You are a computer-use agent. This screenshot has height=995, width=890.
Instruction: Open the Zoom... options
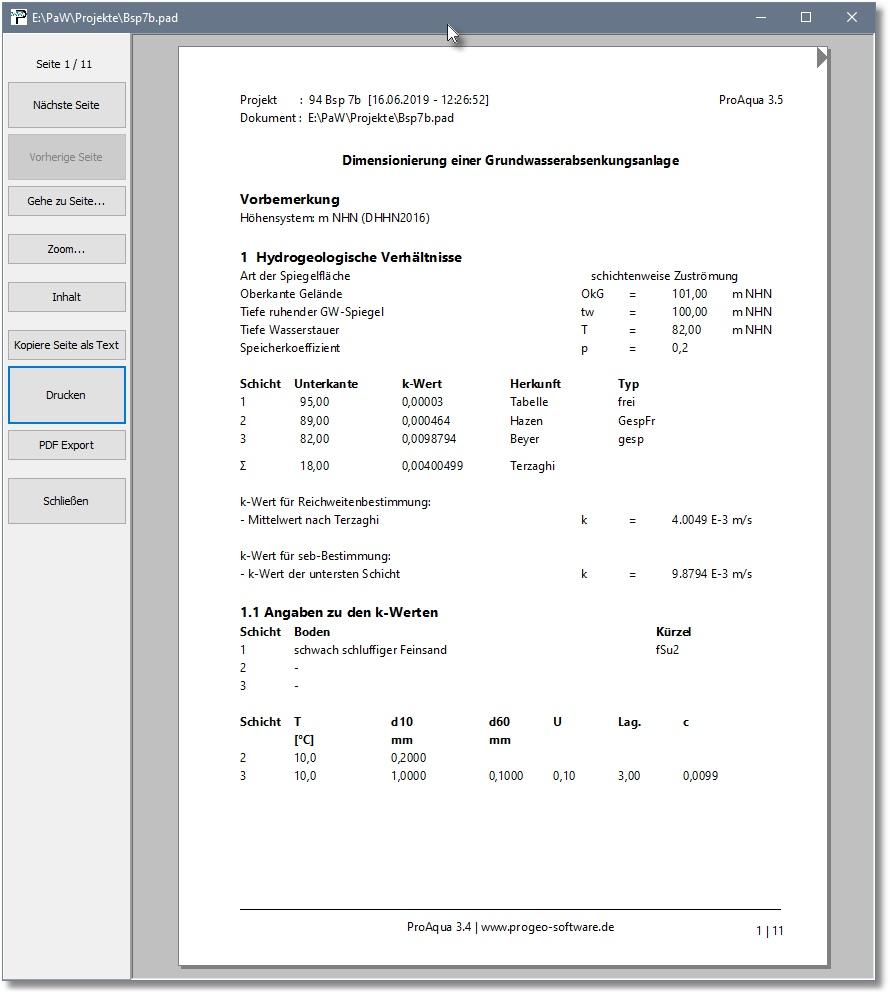[x=66, y=249]
